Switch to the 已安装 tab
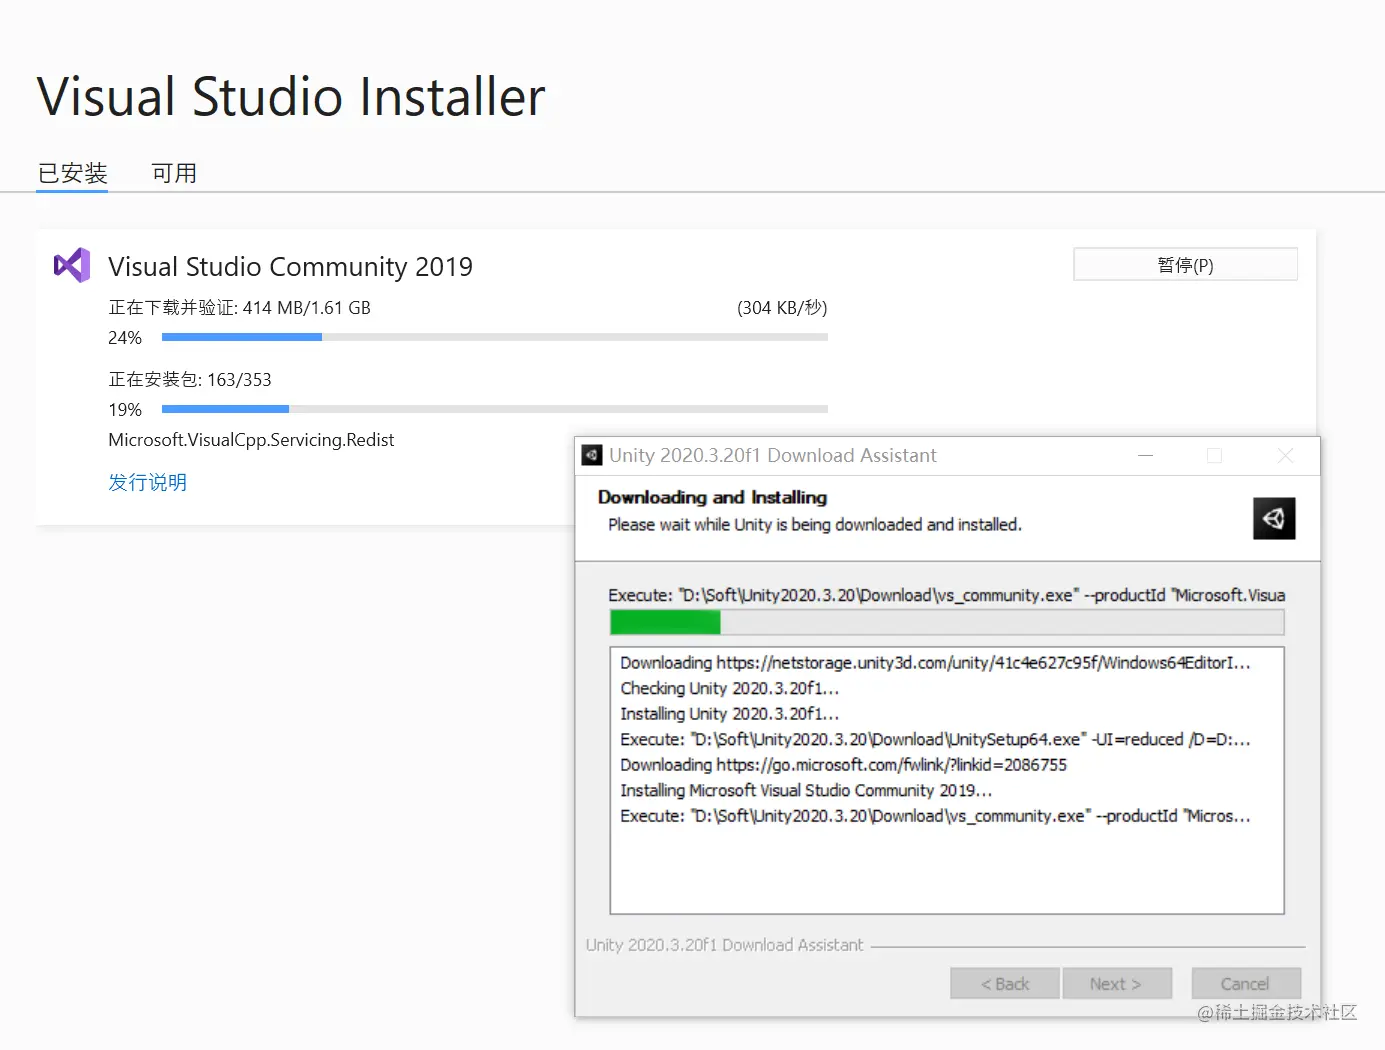 (72, 173)
